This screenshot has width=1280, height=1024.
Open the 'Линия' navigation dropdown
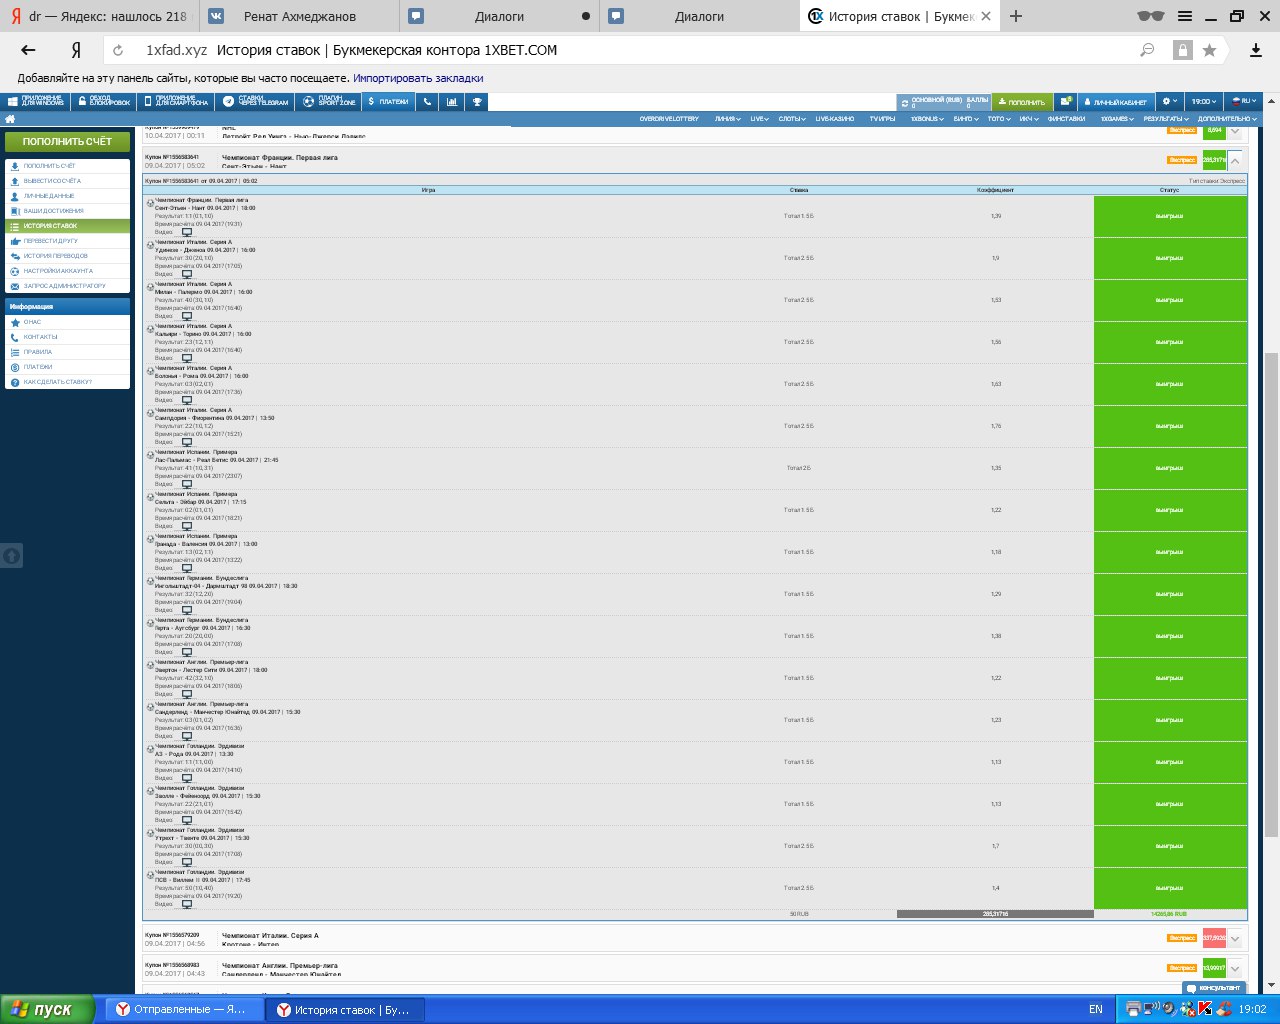[x=727, y=119]
